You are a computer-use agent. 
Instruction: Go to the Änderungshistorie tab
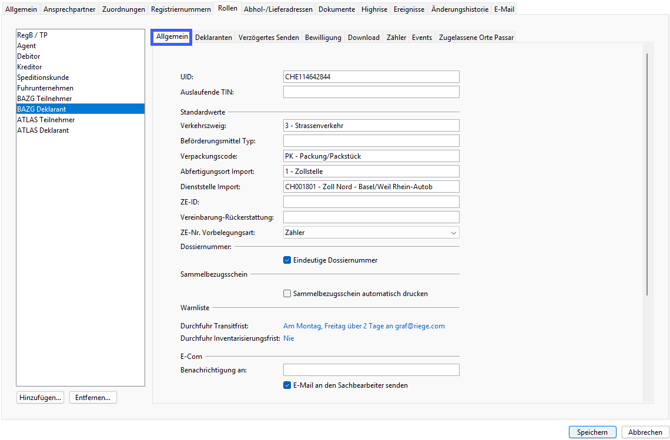pyautogui.click(x=459, y=9)
